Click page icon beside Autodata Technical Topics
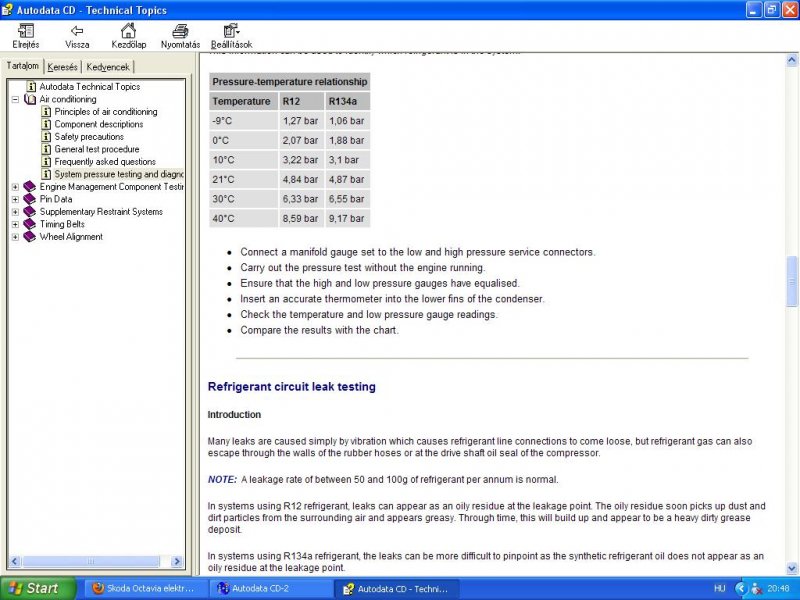Viewport: 800px width, 600px height. [x=31, y=86]
